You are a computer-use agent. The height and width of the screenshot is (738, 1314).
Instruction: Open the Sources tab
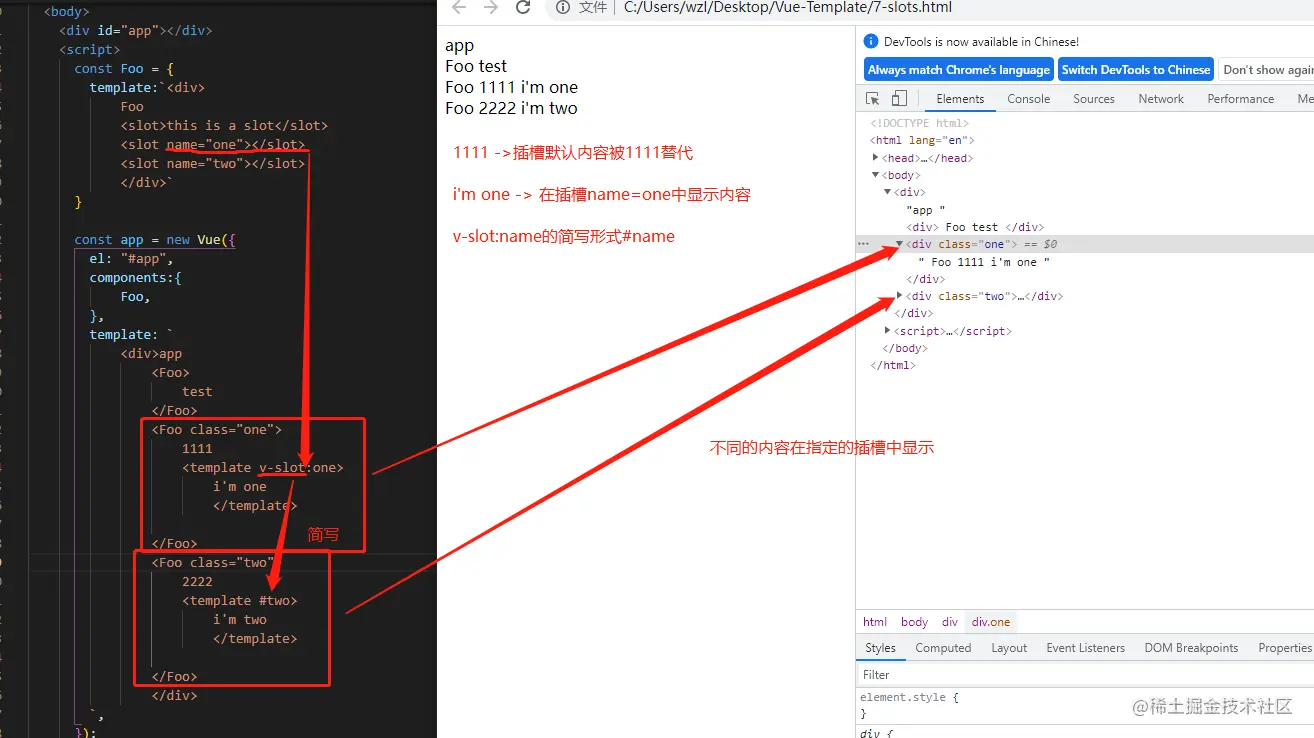pyautogui.click(x=1094, y=99)
